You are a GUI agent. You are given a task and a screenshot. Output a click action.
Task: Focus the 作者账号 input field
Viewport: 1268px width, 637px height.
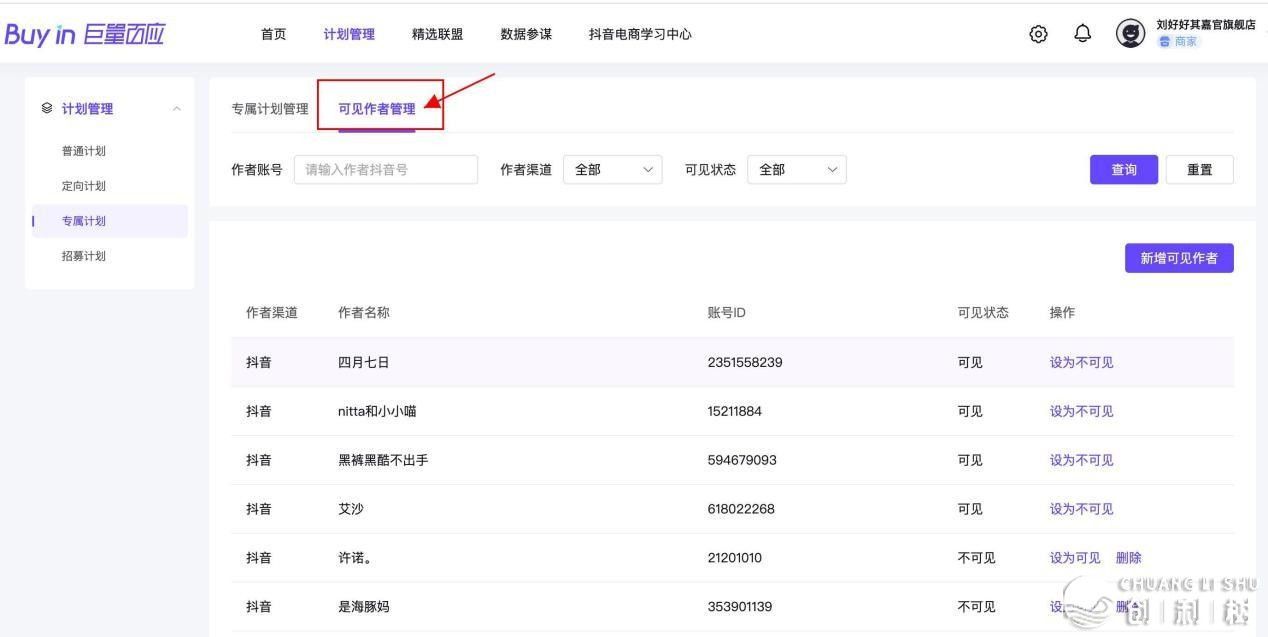pos(385,170)
